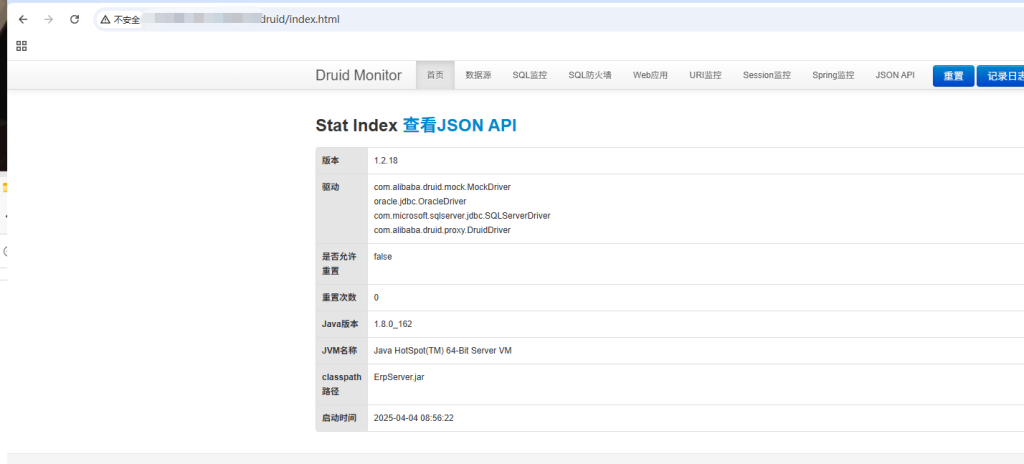Screen dimensions: 1024x464
Task: Select JSON API in the navigation bar
Action: point(895,75)
